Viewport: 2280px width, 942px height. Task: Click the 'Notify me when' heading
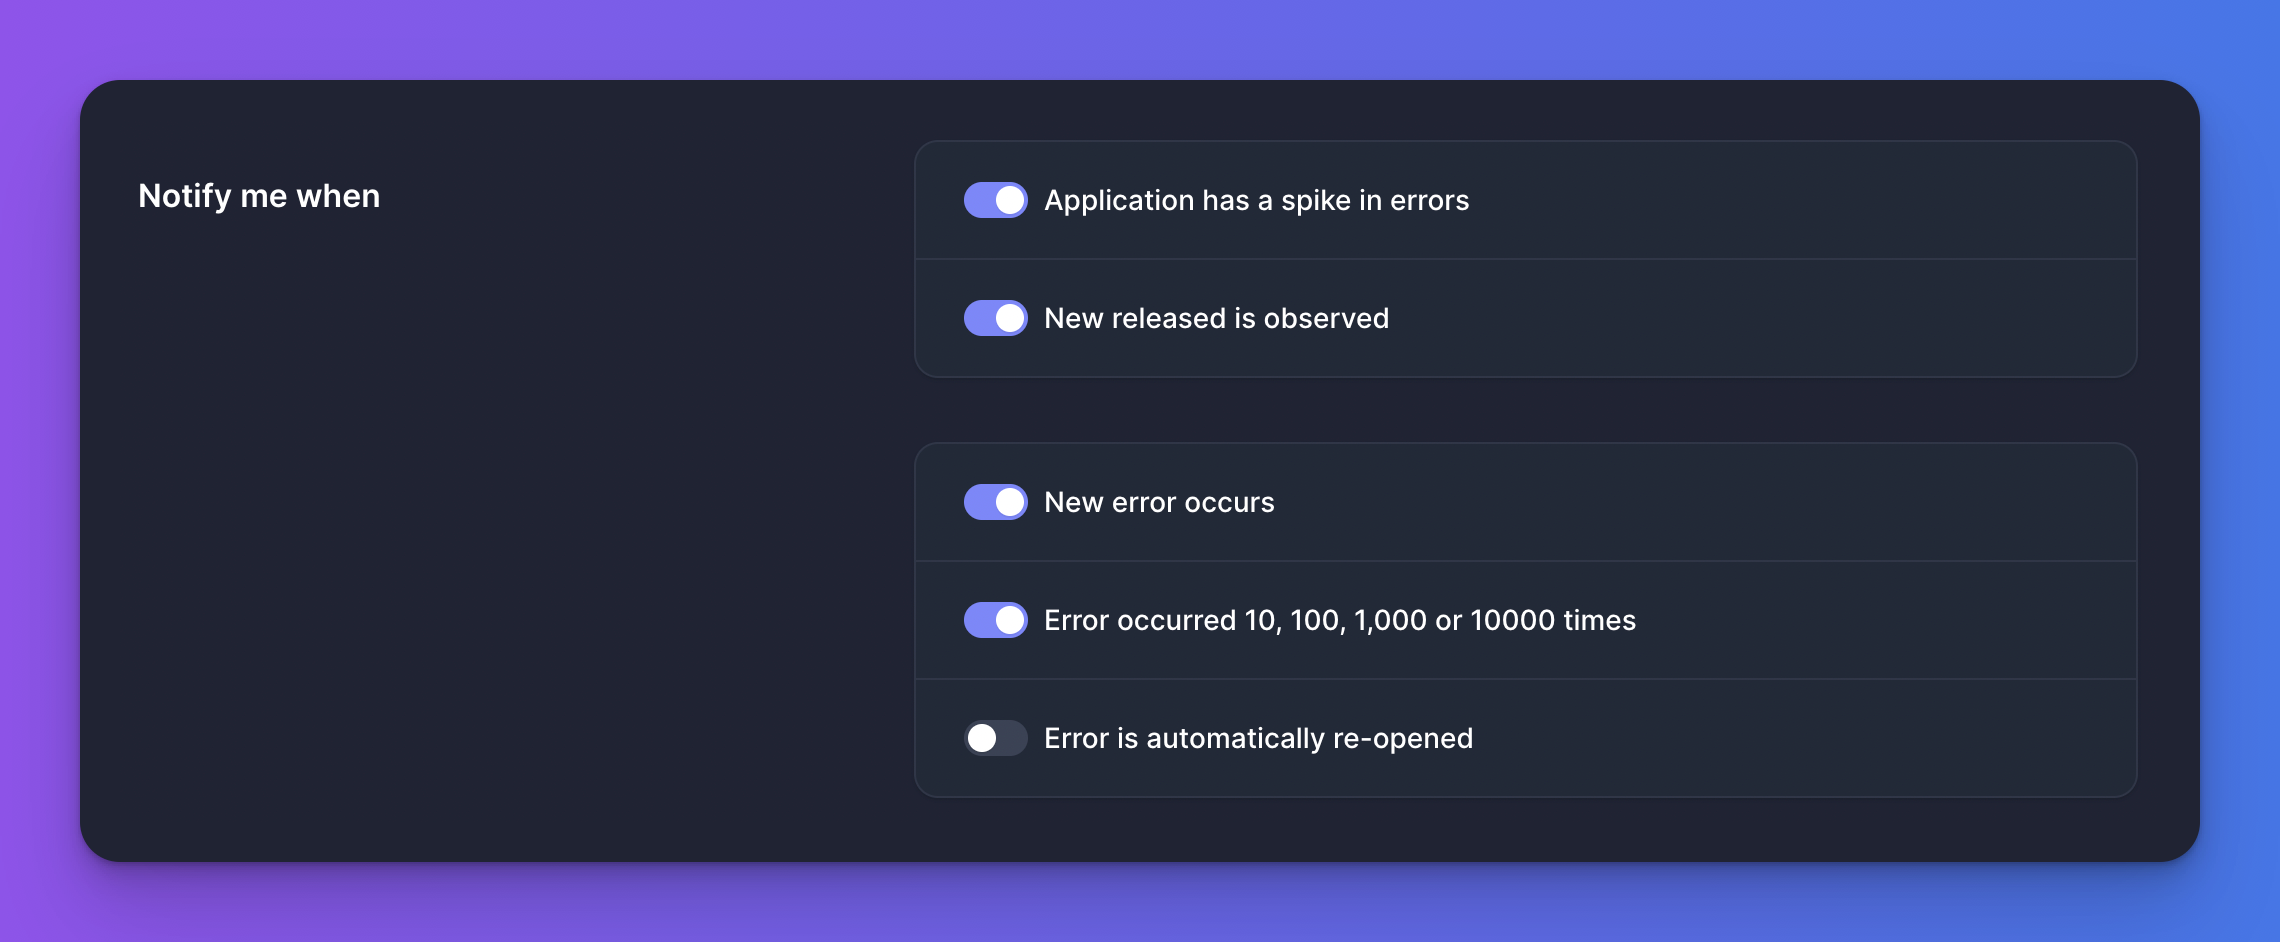[260, 196]
